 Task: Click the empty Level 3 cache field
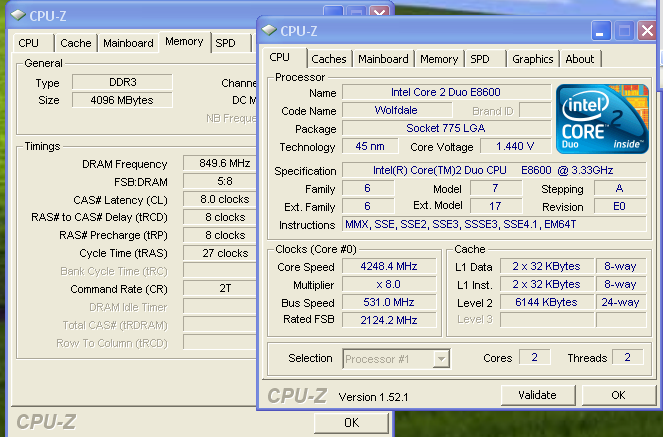[x=547, y=320]
